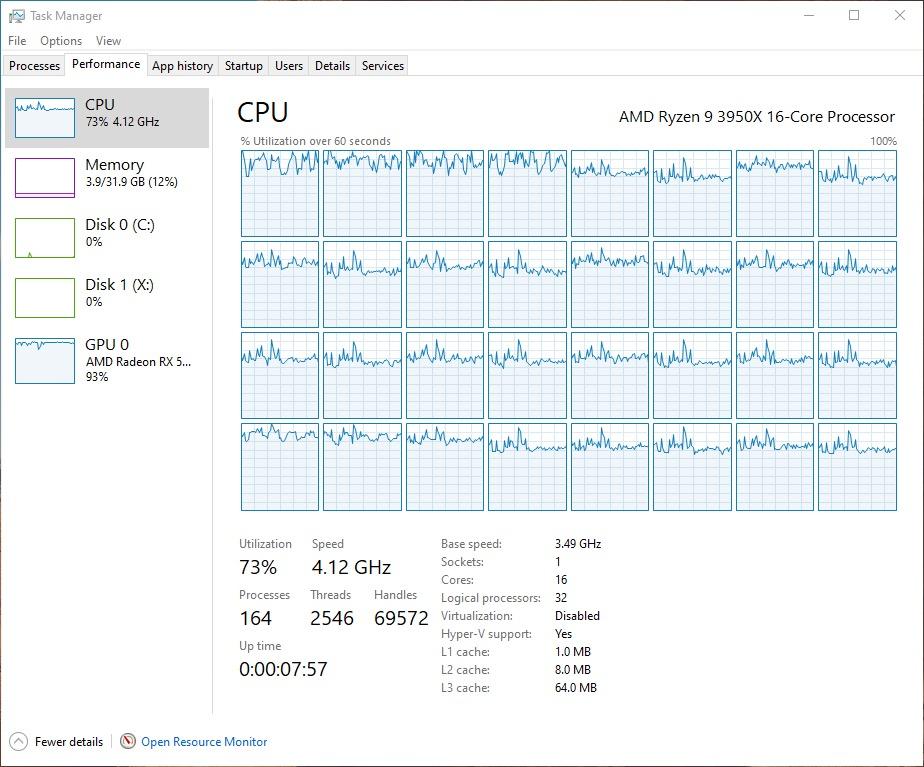924x767 pixels.
Task: Switch to the Details tab
Action: point(332,66)
